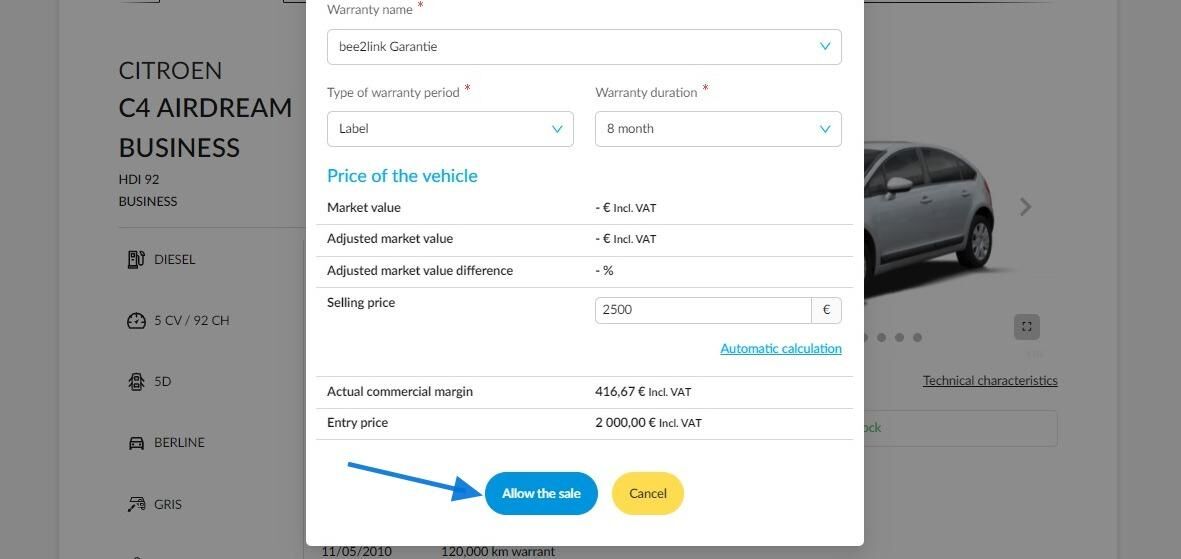The height and width of the screenshot is (559, 1181).
Task: Open the Warranty name dropdown
Action: click(x=584, y=47)
